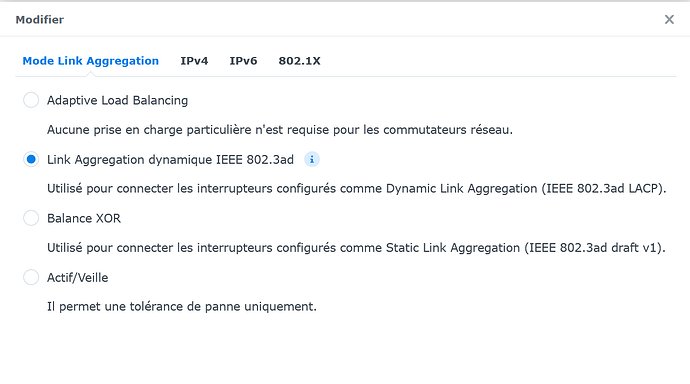This screenshot has width=690, height=384.
Task: Click the Actif/Veille label text
Action: [x=77, y=278]
